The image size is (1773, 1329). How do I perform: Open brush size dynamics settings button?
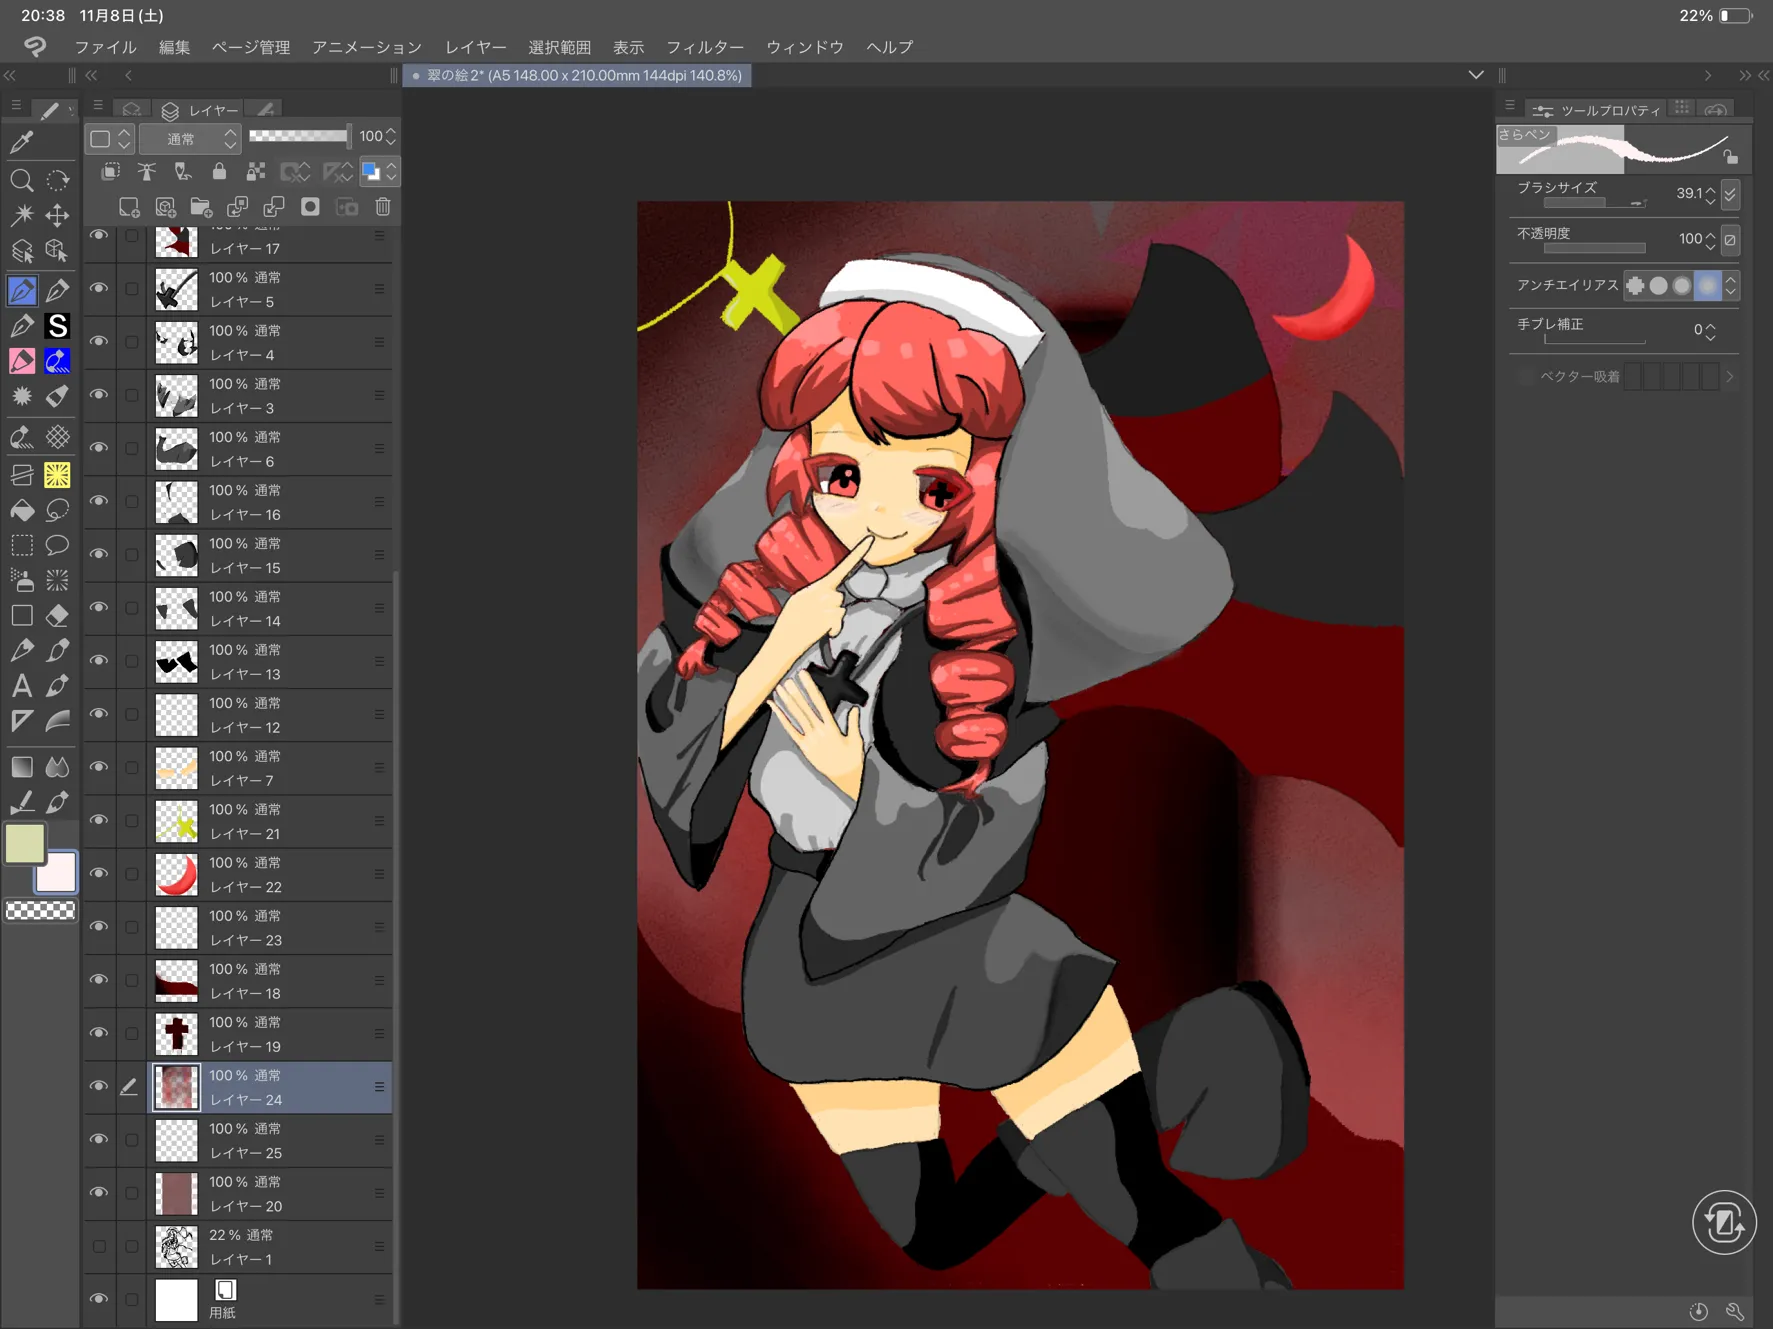(1730, 193)
